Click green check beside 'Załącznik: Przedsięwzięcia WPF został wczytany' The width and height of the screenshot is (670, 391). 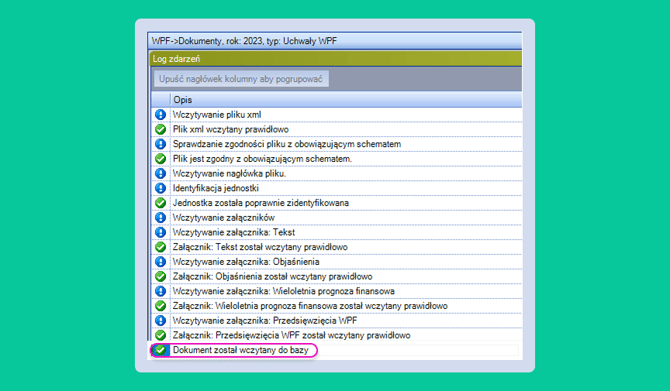(x=160, y=335)
